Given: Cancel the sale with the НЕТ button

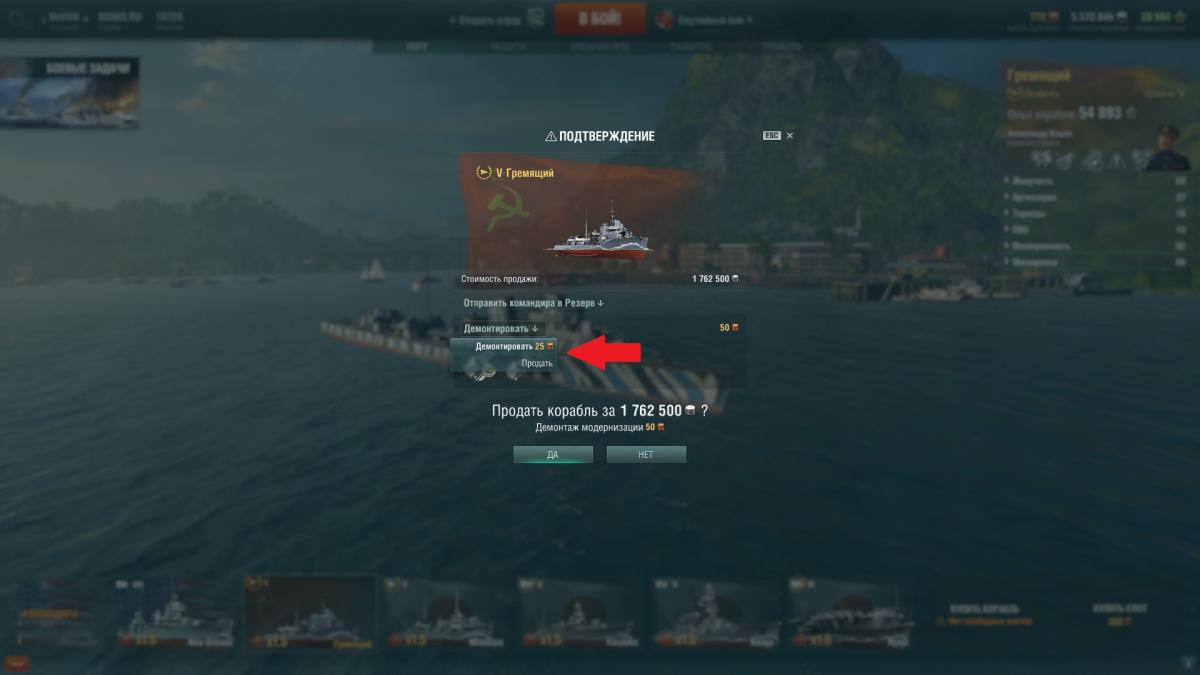Looking at the screenshot, I should point(646,454).
